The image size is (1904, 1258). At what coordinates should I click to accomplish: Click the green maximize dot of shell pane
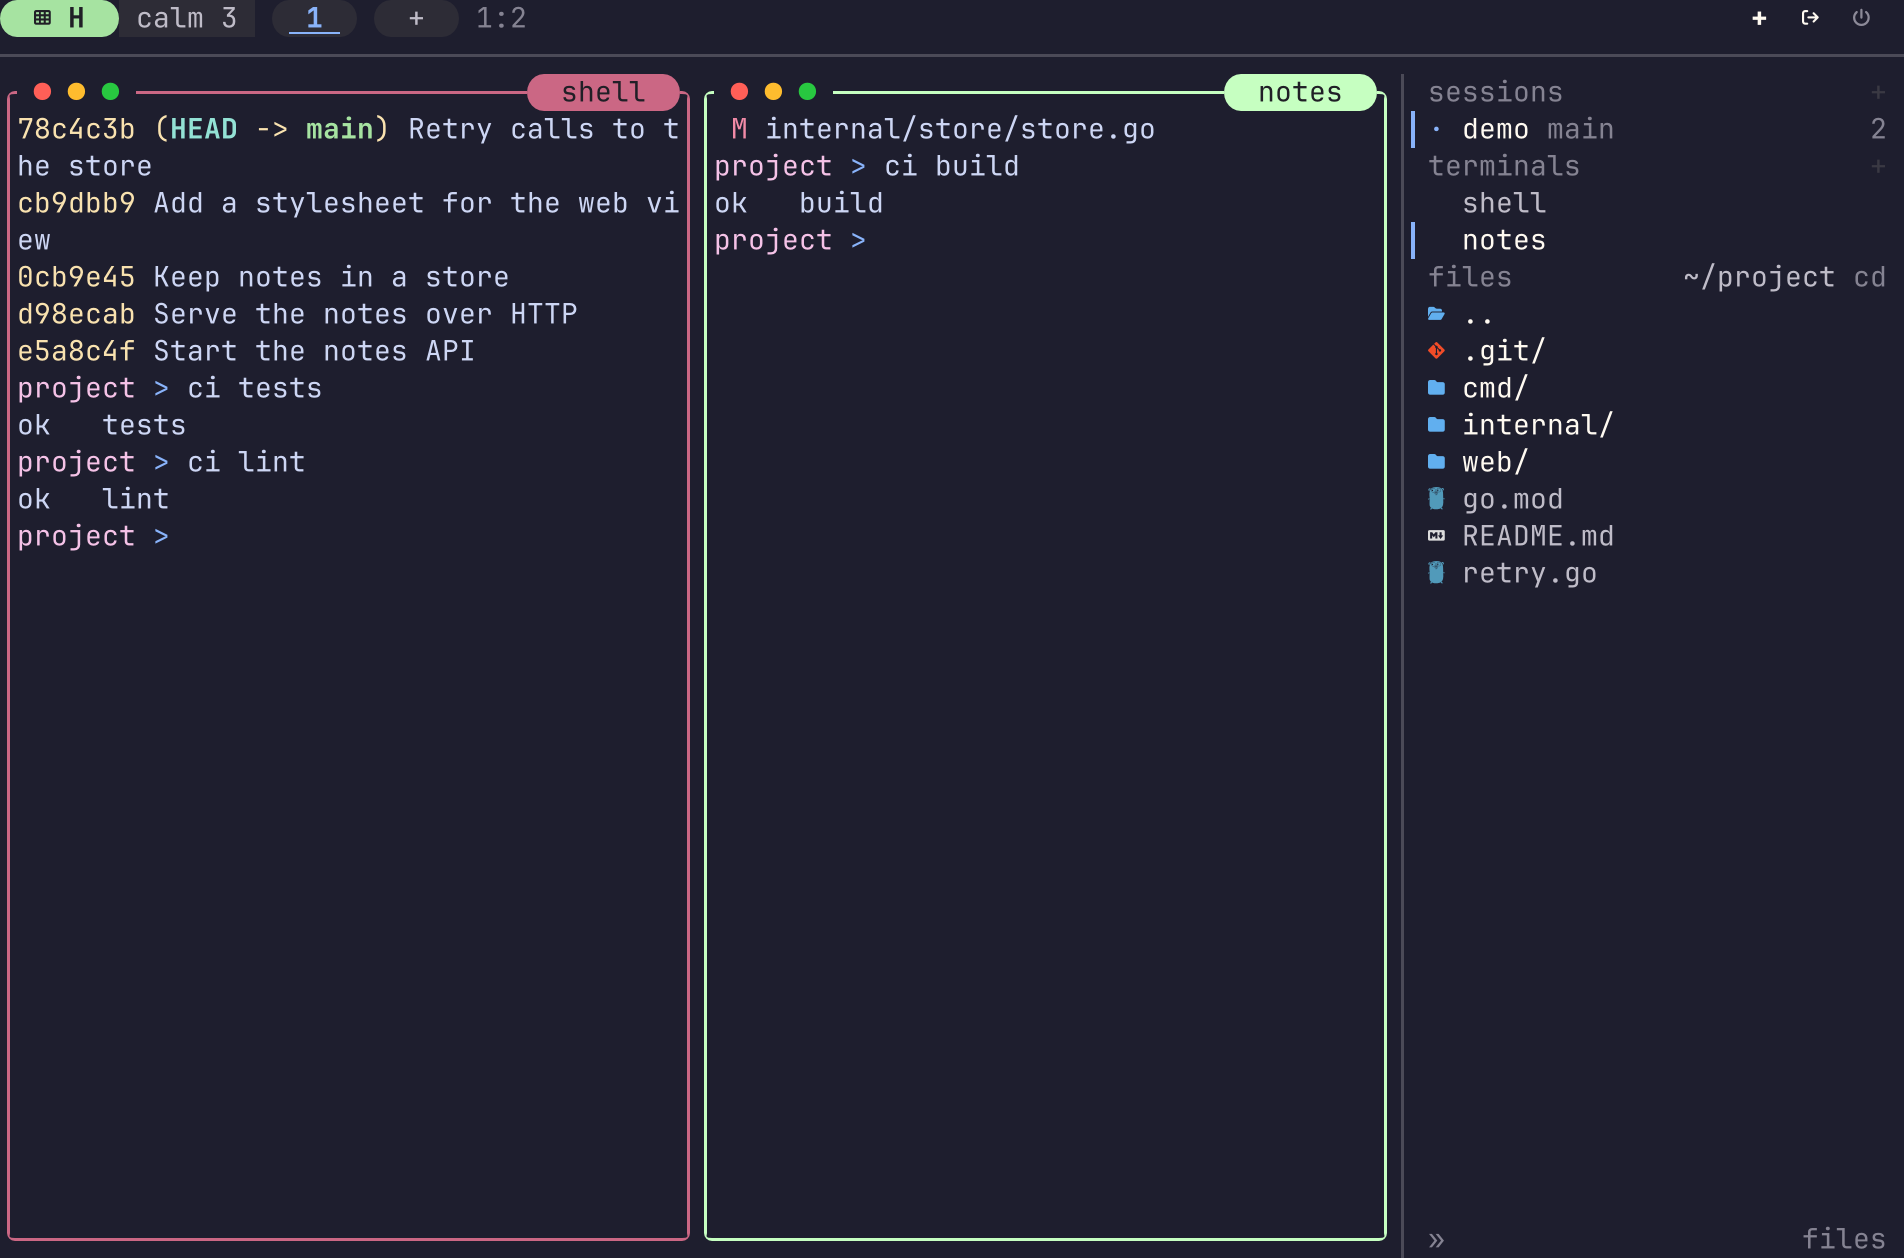pos(110,92)
